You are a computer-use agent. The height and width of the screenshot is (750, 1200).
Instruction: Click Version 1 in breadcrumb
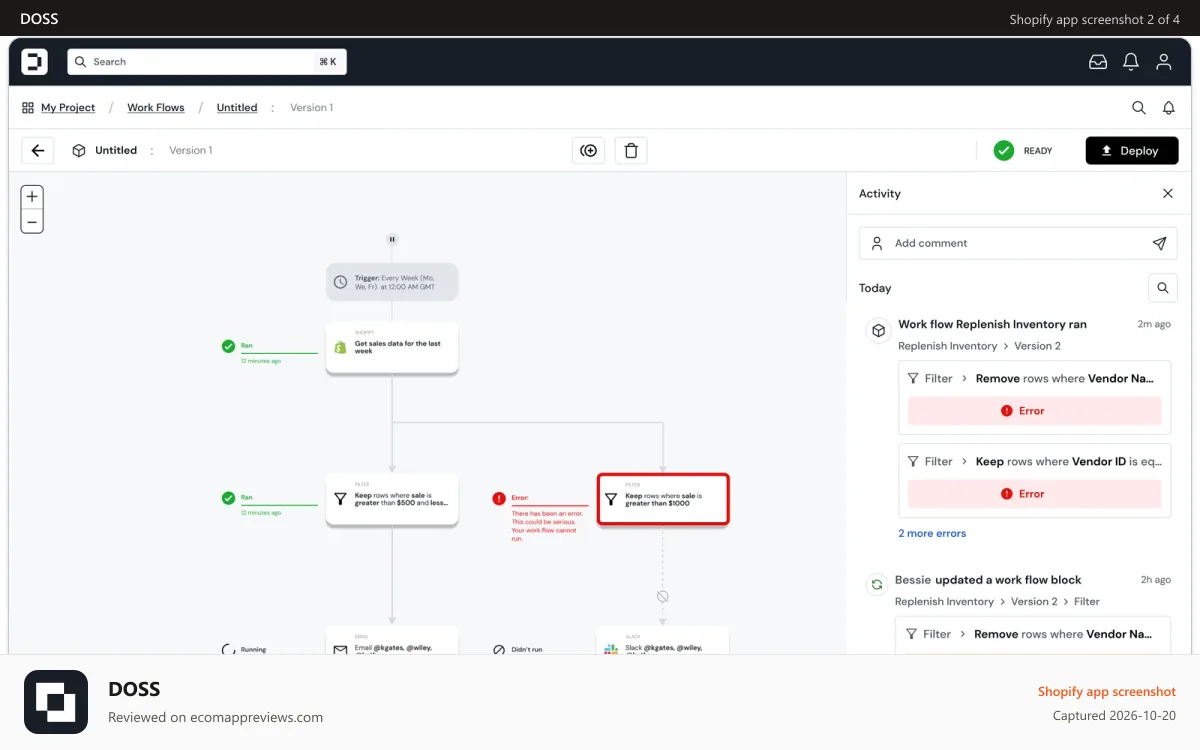(311, 108)
